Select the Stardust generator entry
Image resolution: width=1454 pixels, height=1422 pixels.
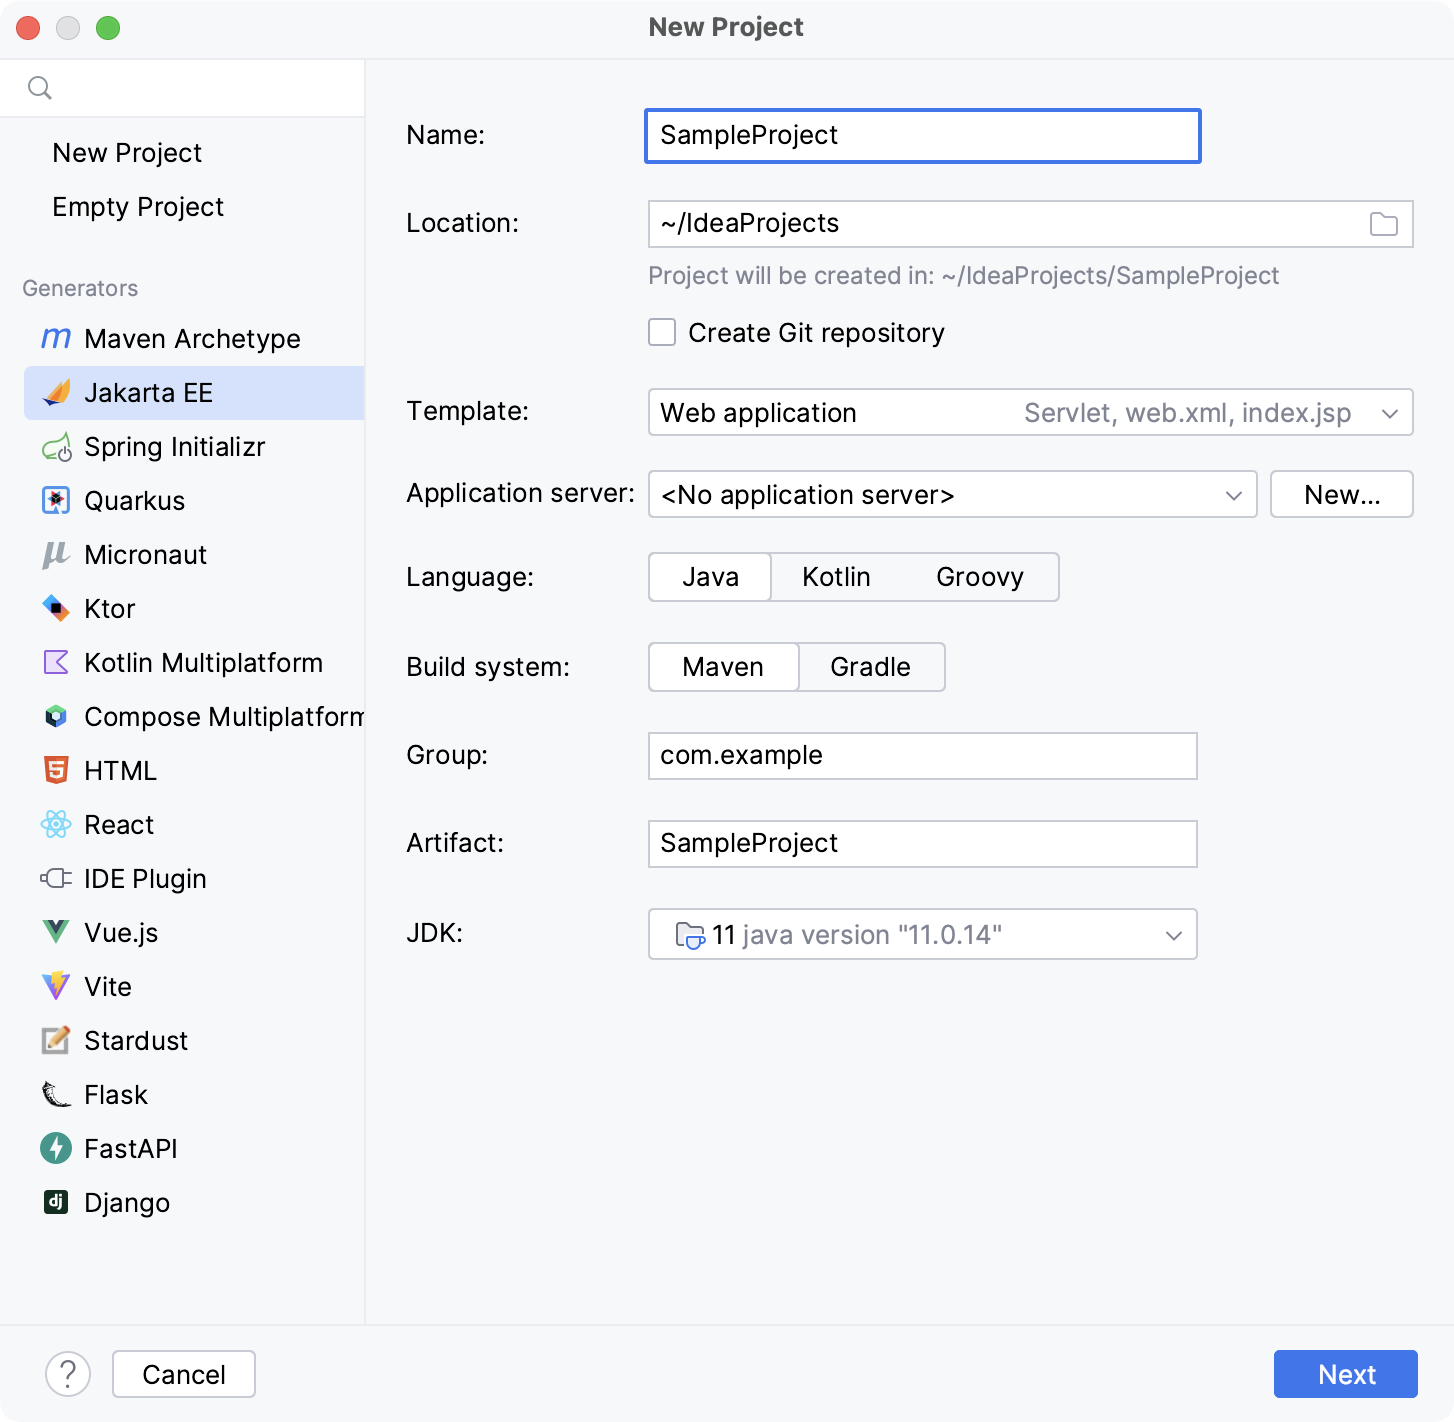click(194, 1040)
